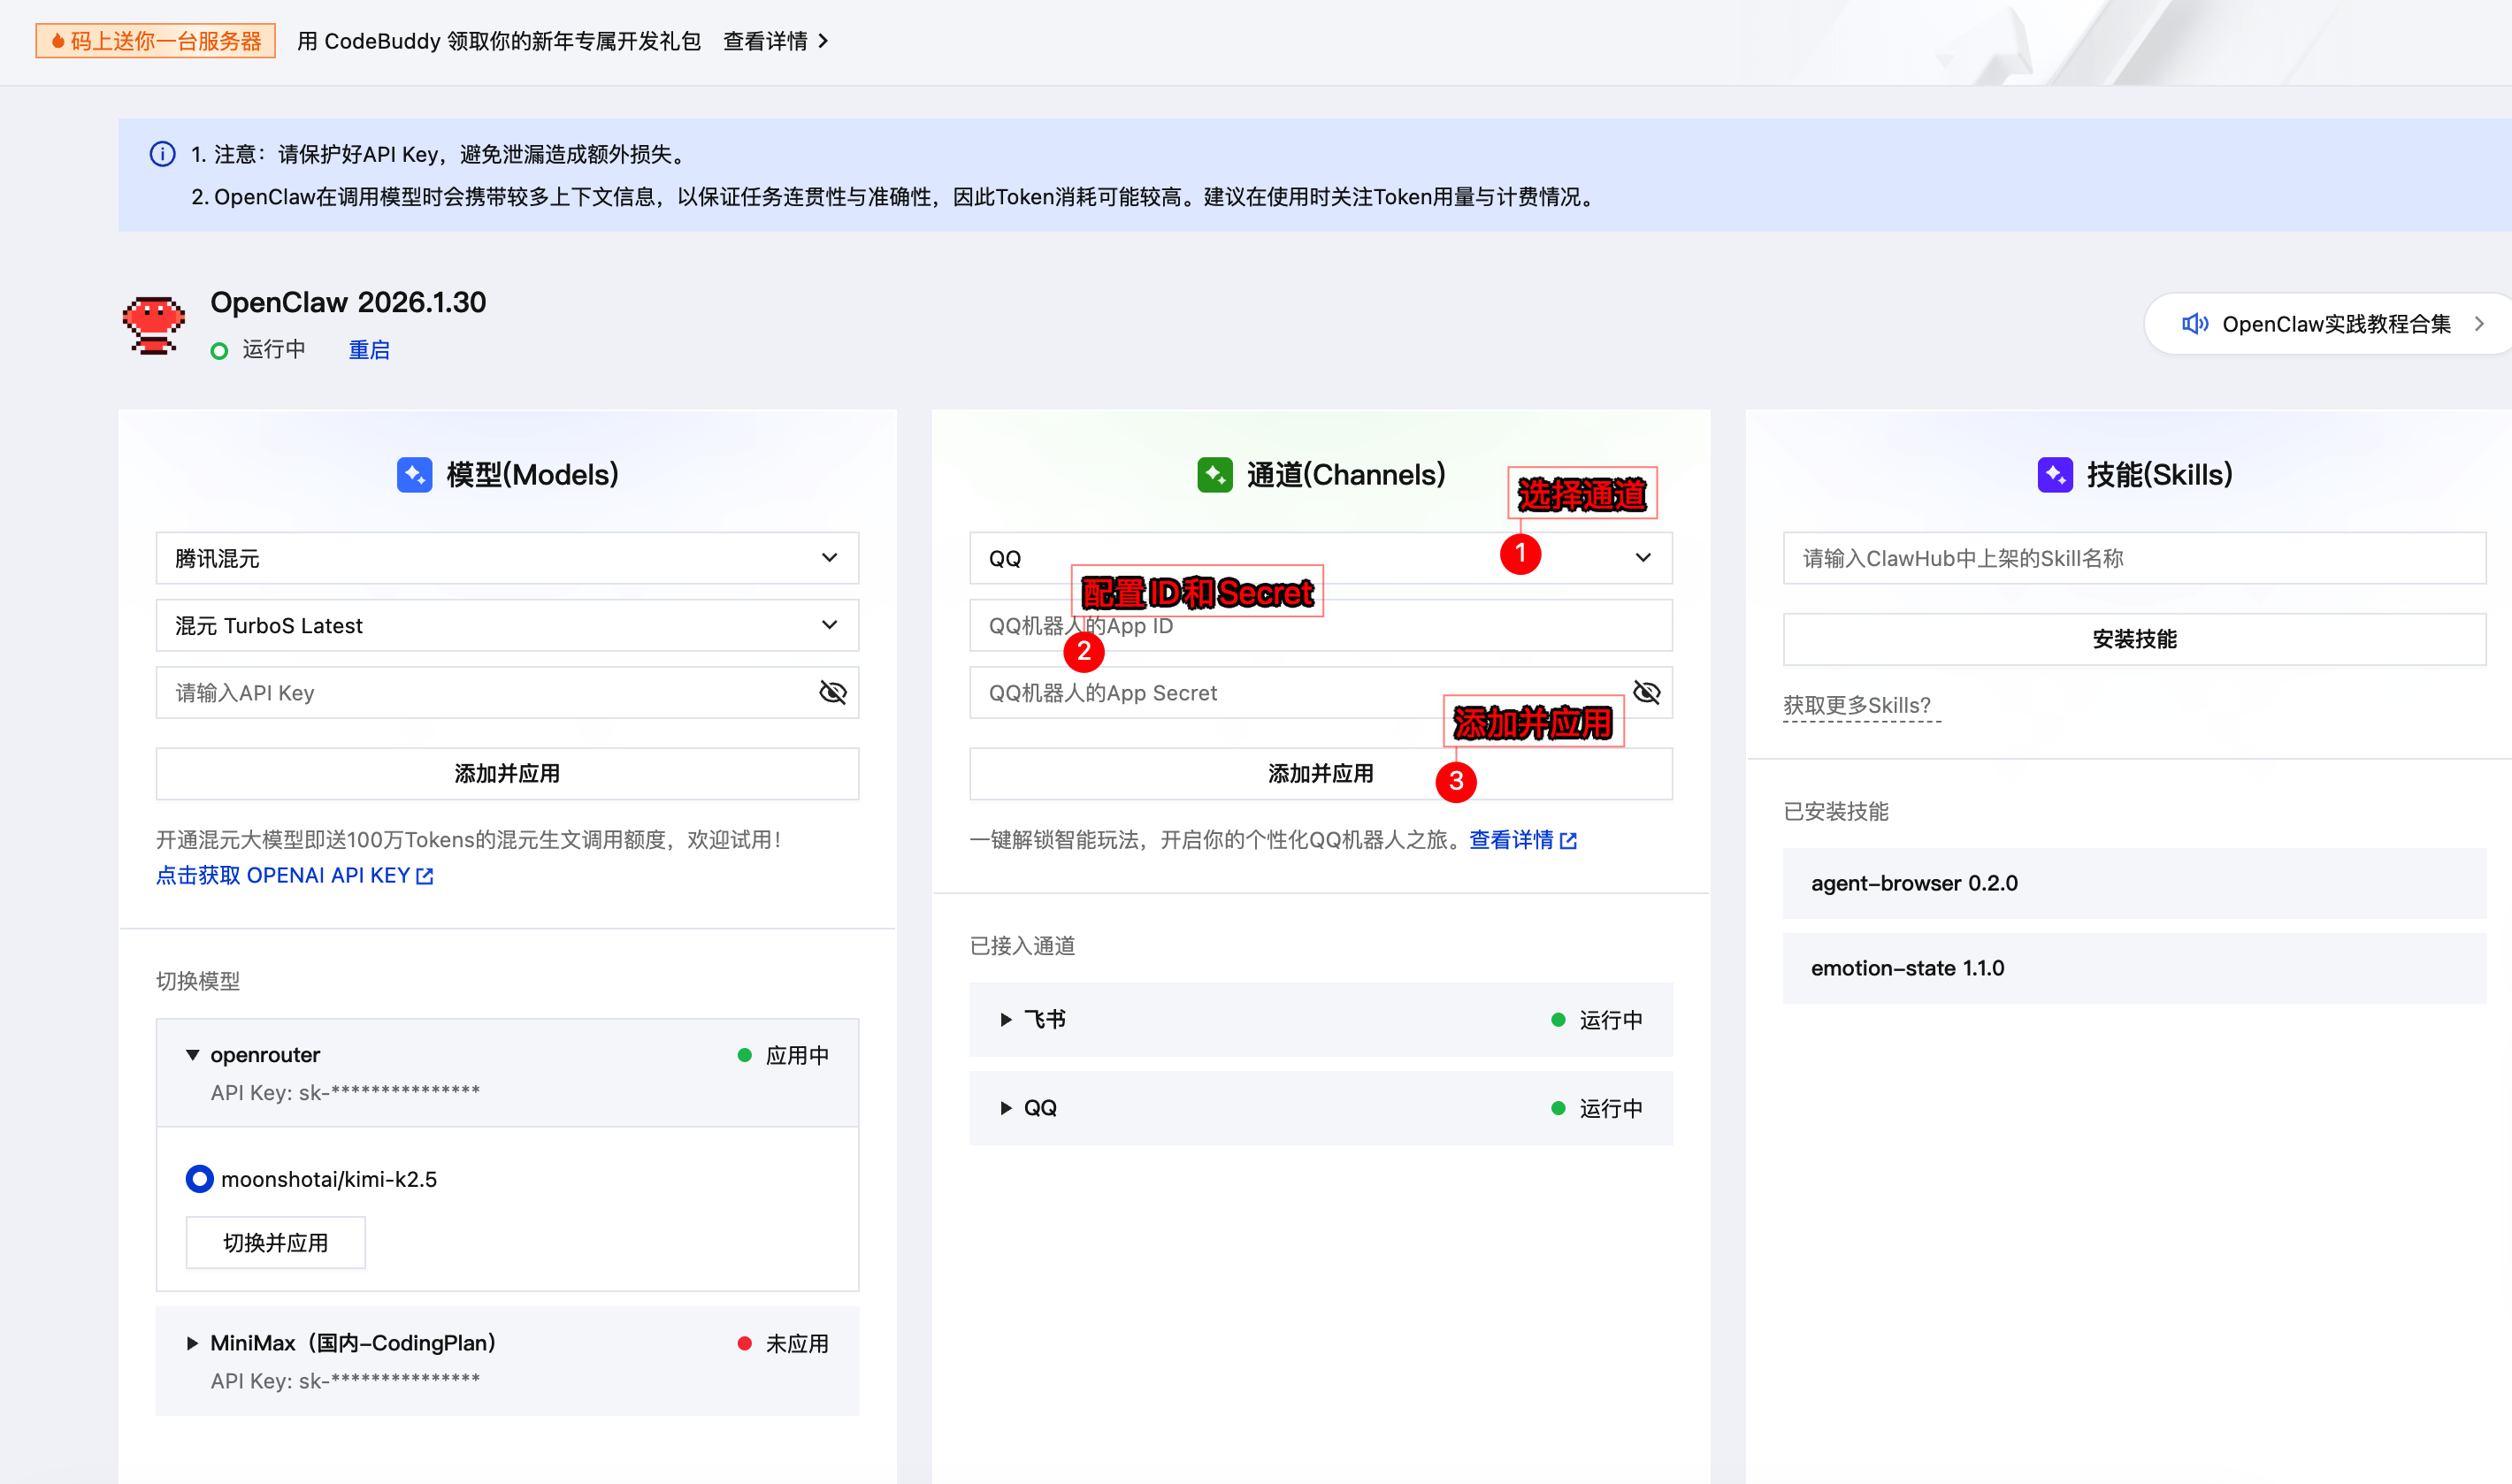
Task: Expand the 飞书 connected channel row
Action: tap(1006, 1020)
